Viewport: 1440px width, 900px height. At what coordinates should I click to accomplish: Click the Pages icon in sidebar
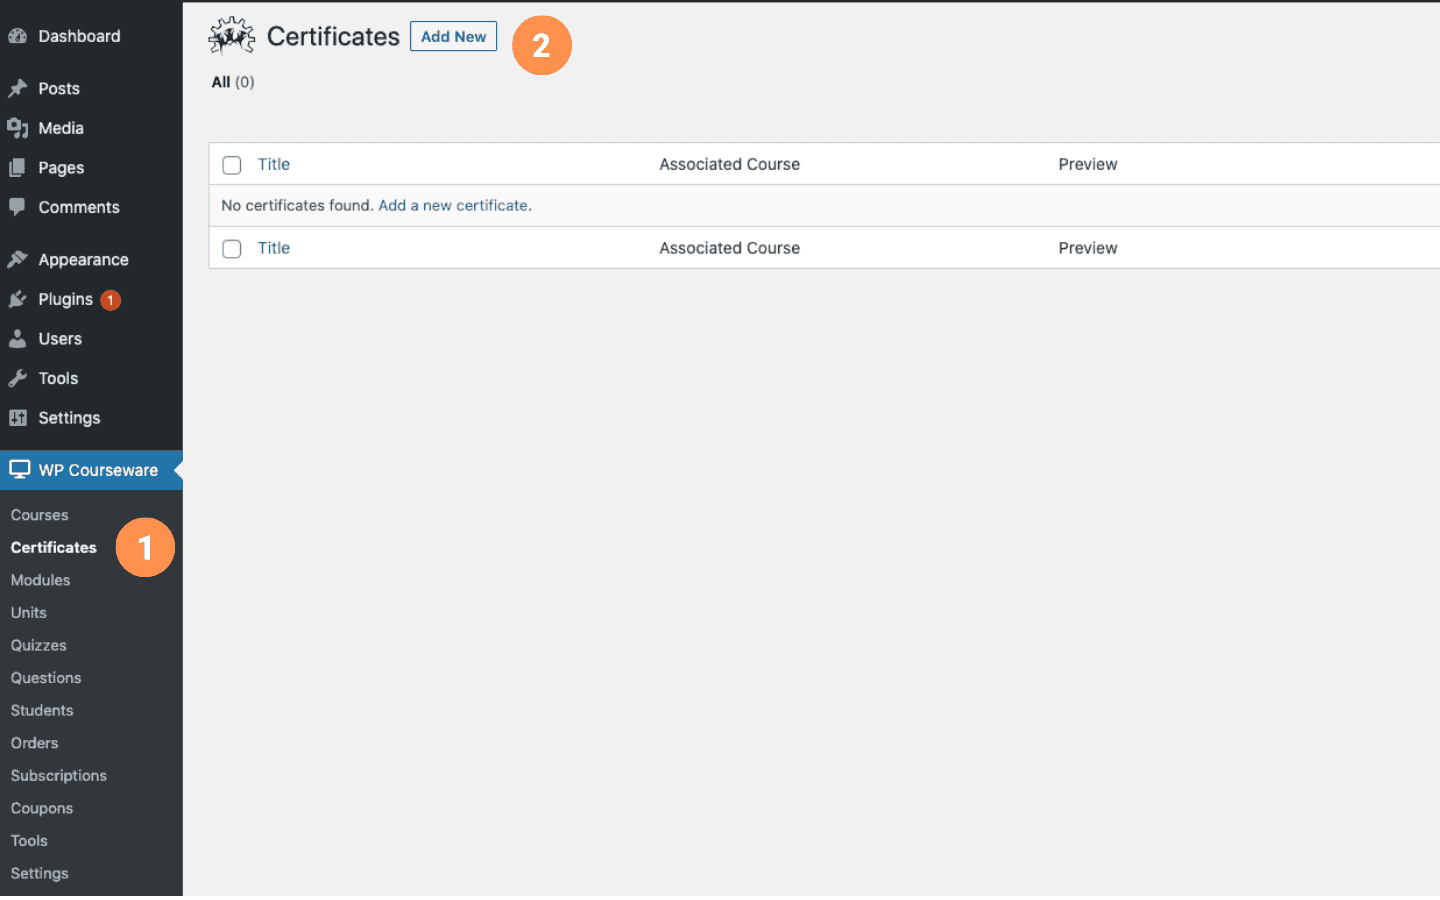coord(17,168)
